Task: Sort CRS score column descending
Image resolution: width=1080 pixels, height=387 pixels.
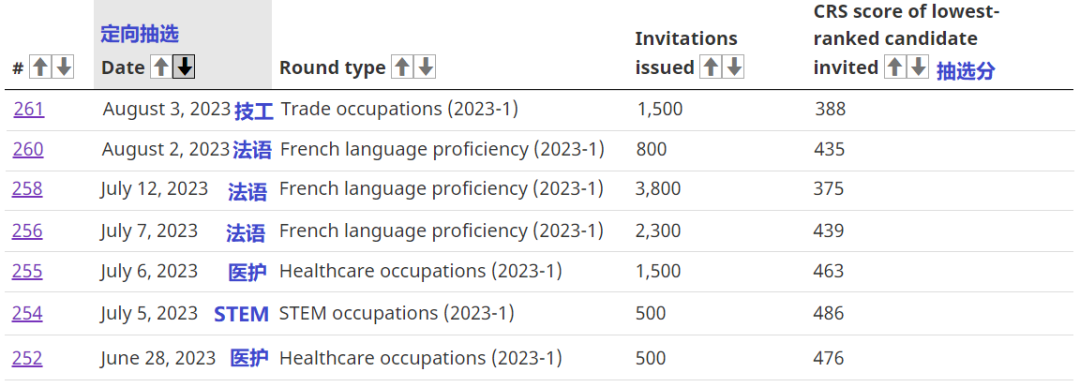Action: [918, 67]
